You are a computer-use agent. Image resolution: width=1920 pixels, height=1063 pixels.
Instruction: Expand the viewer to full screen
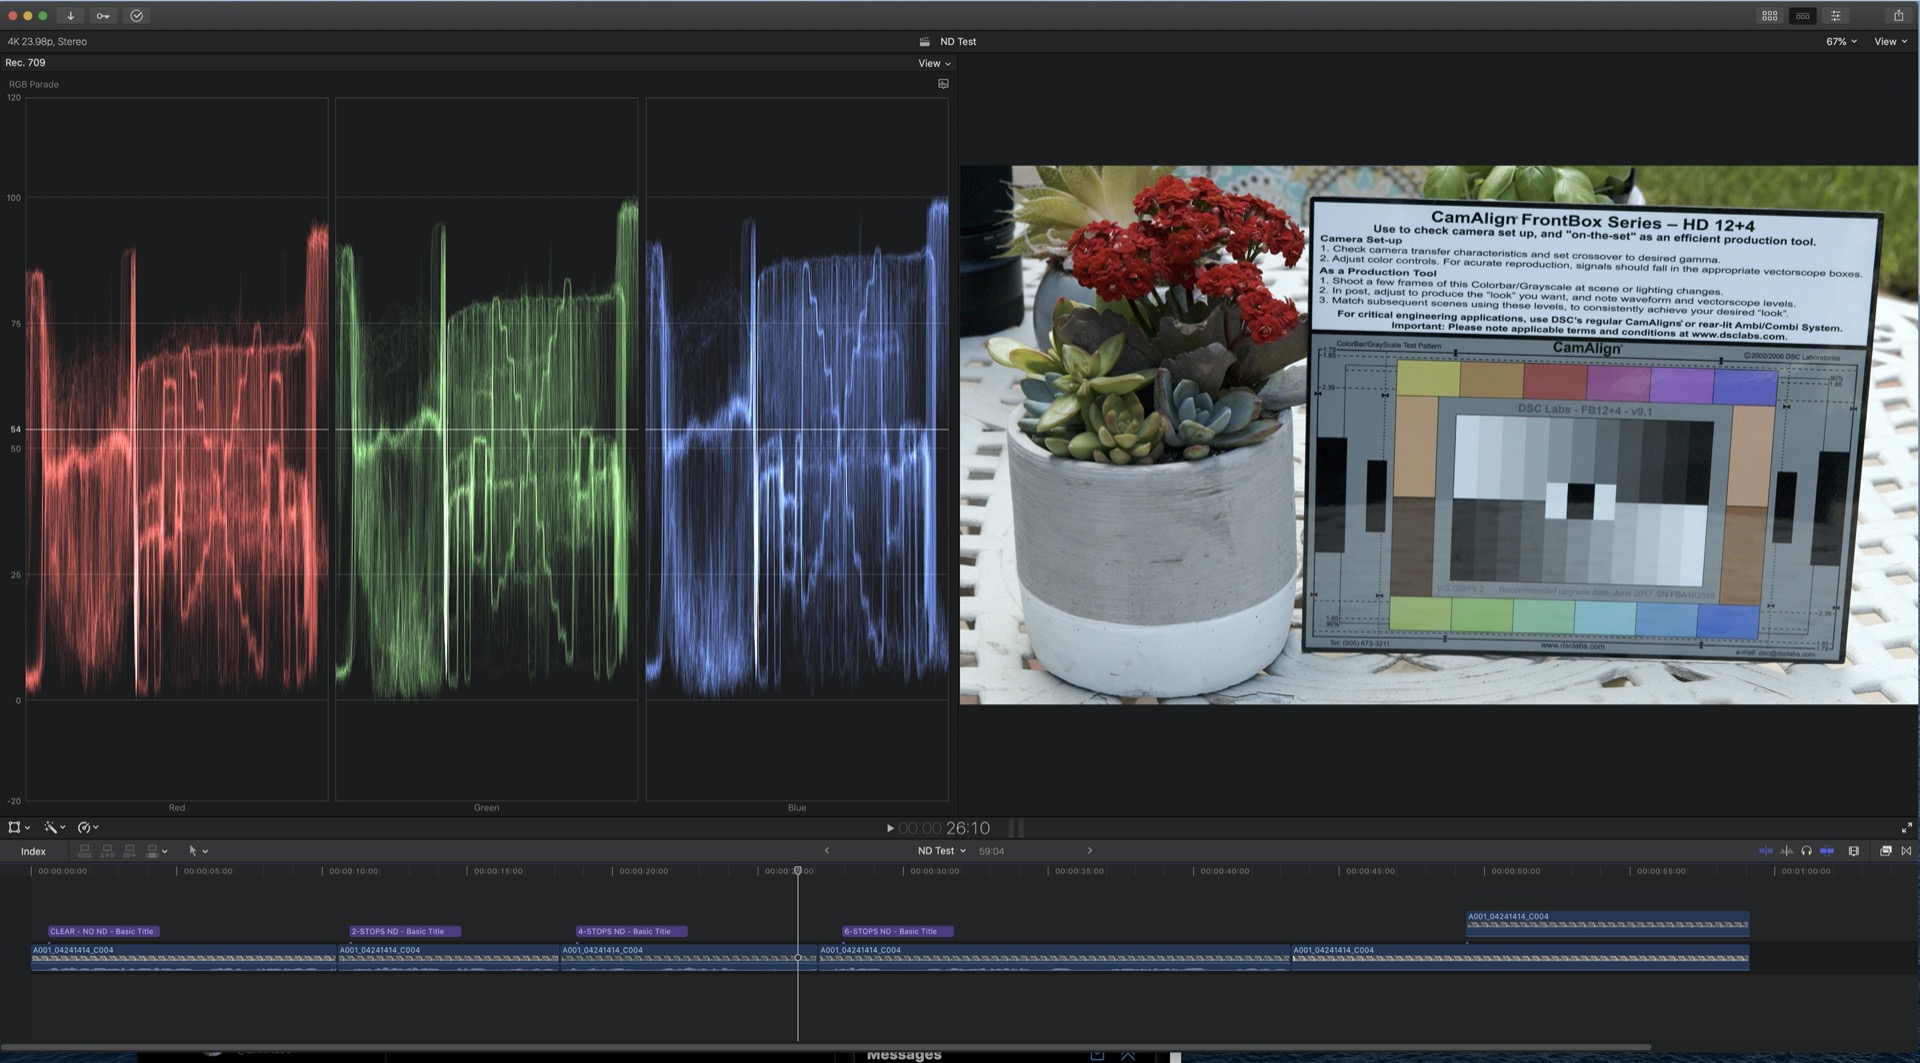point(1906,828)
